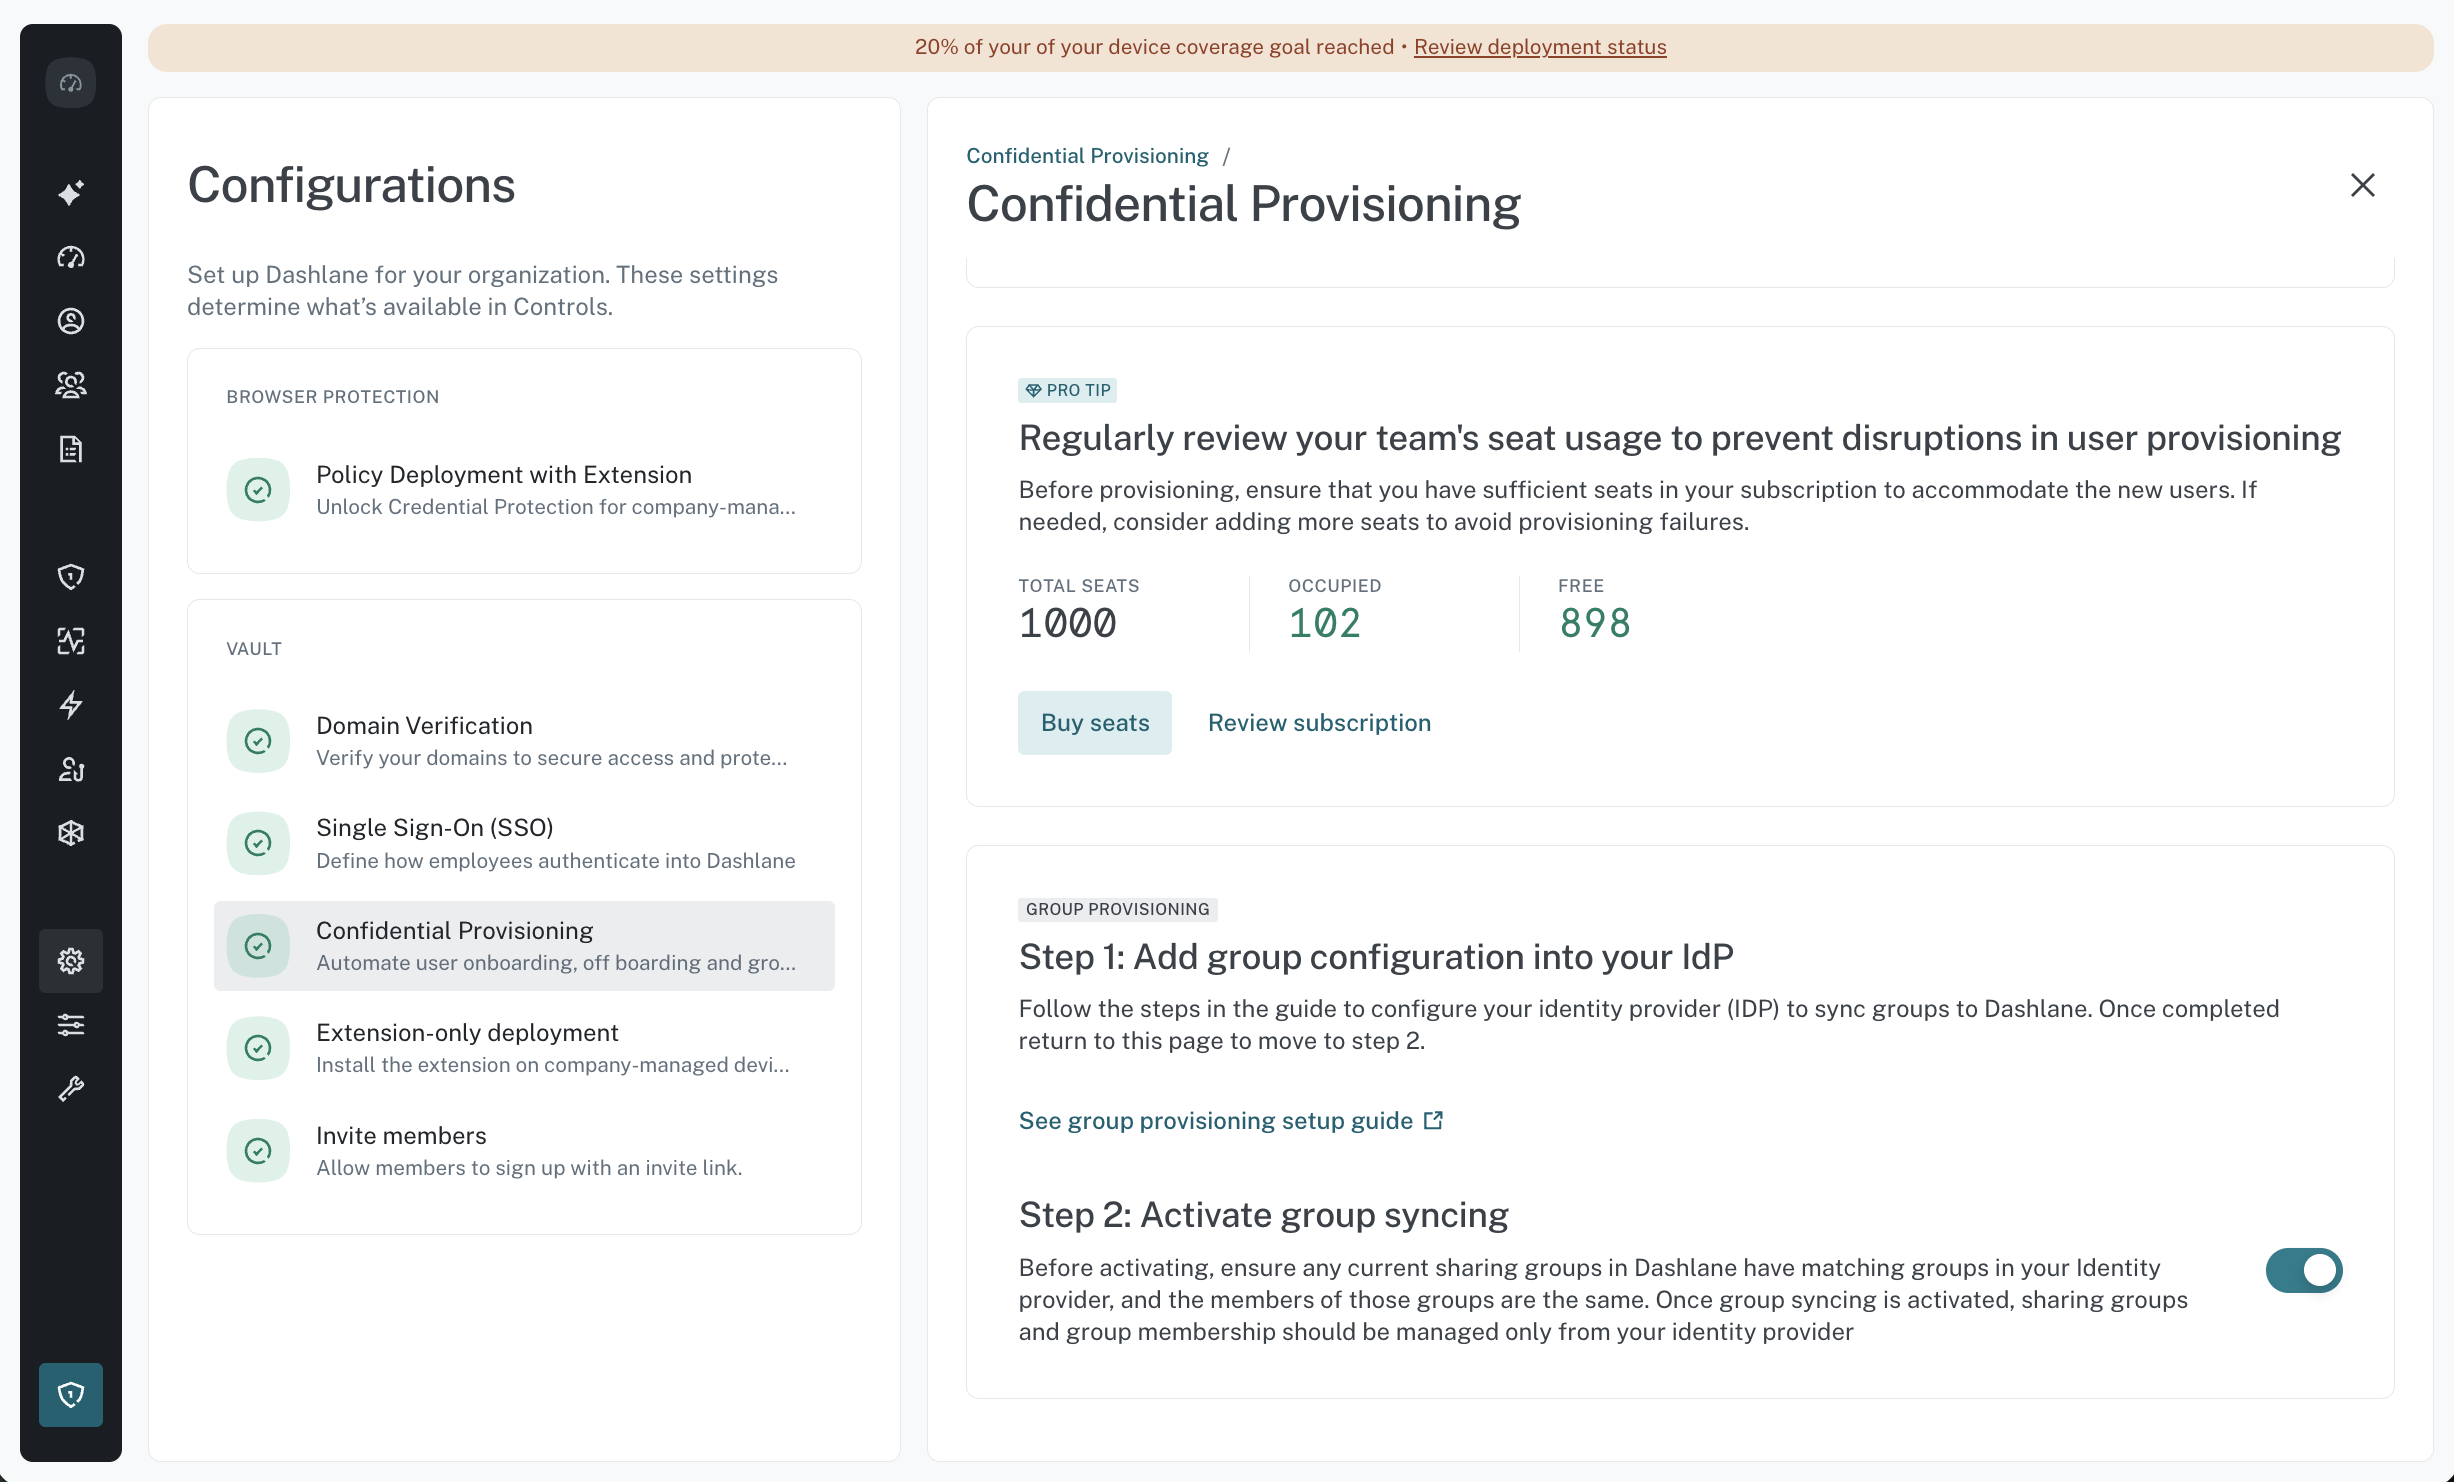Open the sliders controls sidebar icon
This screenshot has height=1482, width=2454.
tap(70, 1025)
